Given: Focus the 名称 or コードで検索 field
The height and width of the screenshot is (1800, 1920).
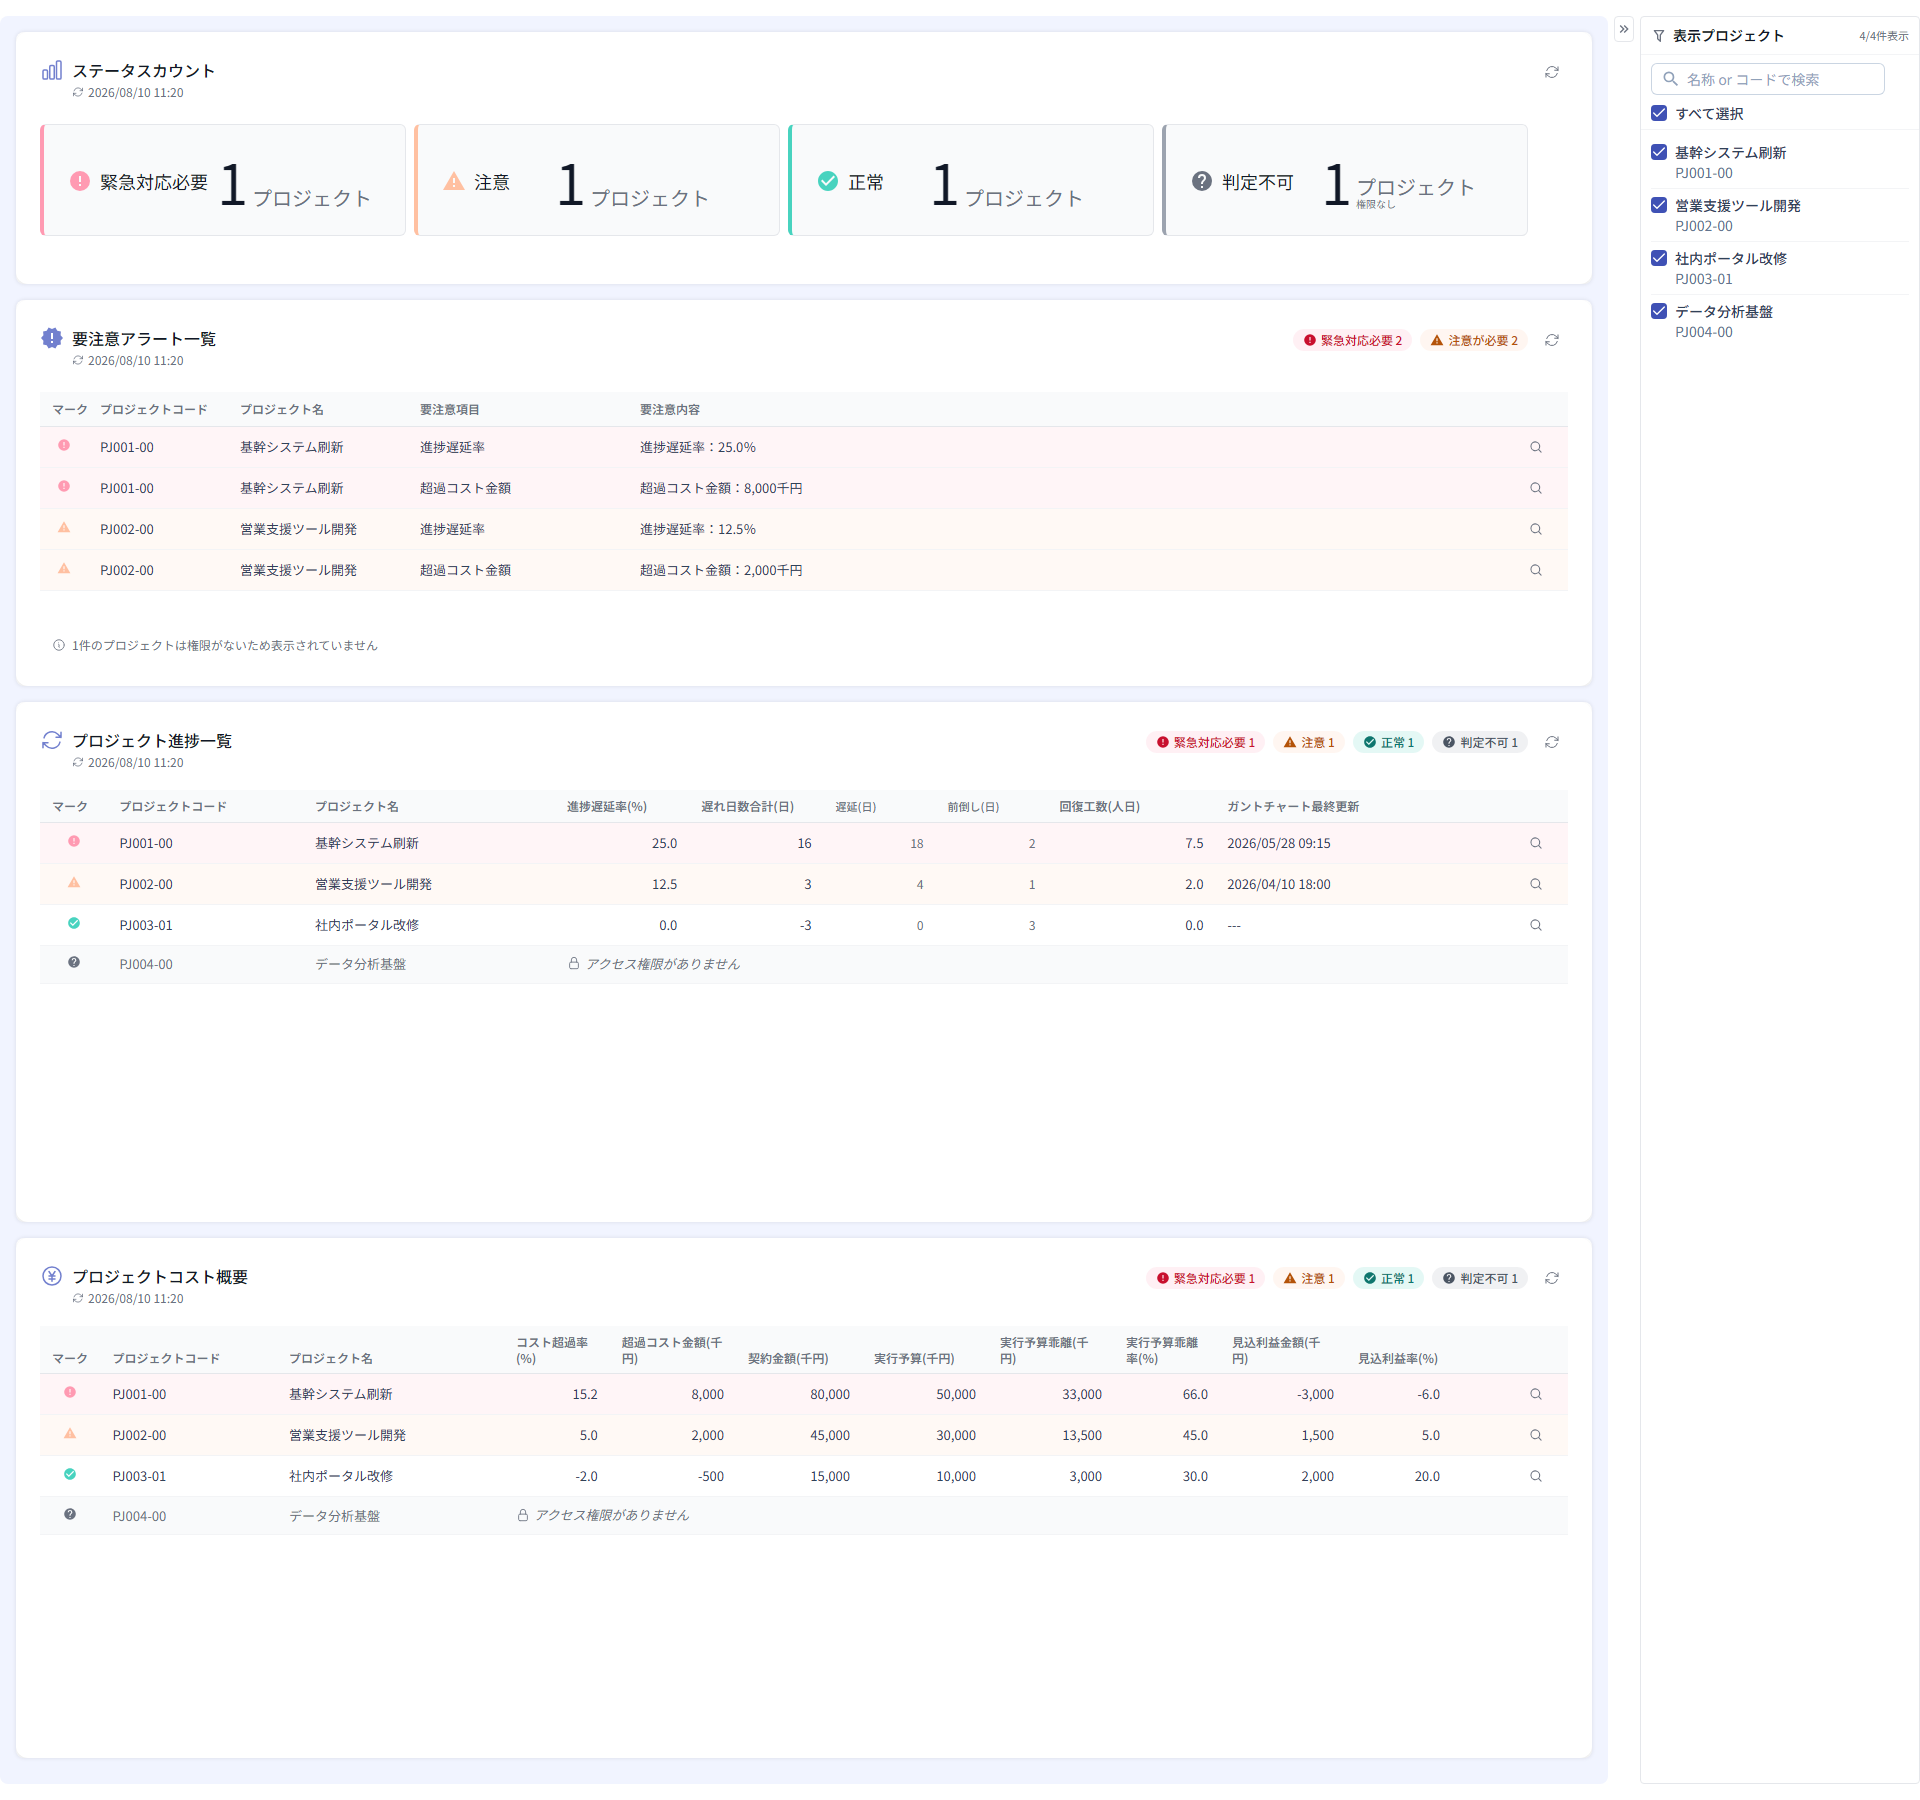Looking at the screenshot, I should [1767, 79].
